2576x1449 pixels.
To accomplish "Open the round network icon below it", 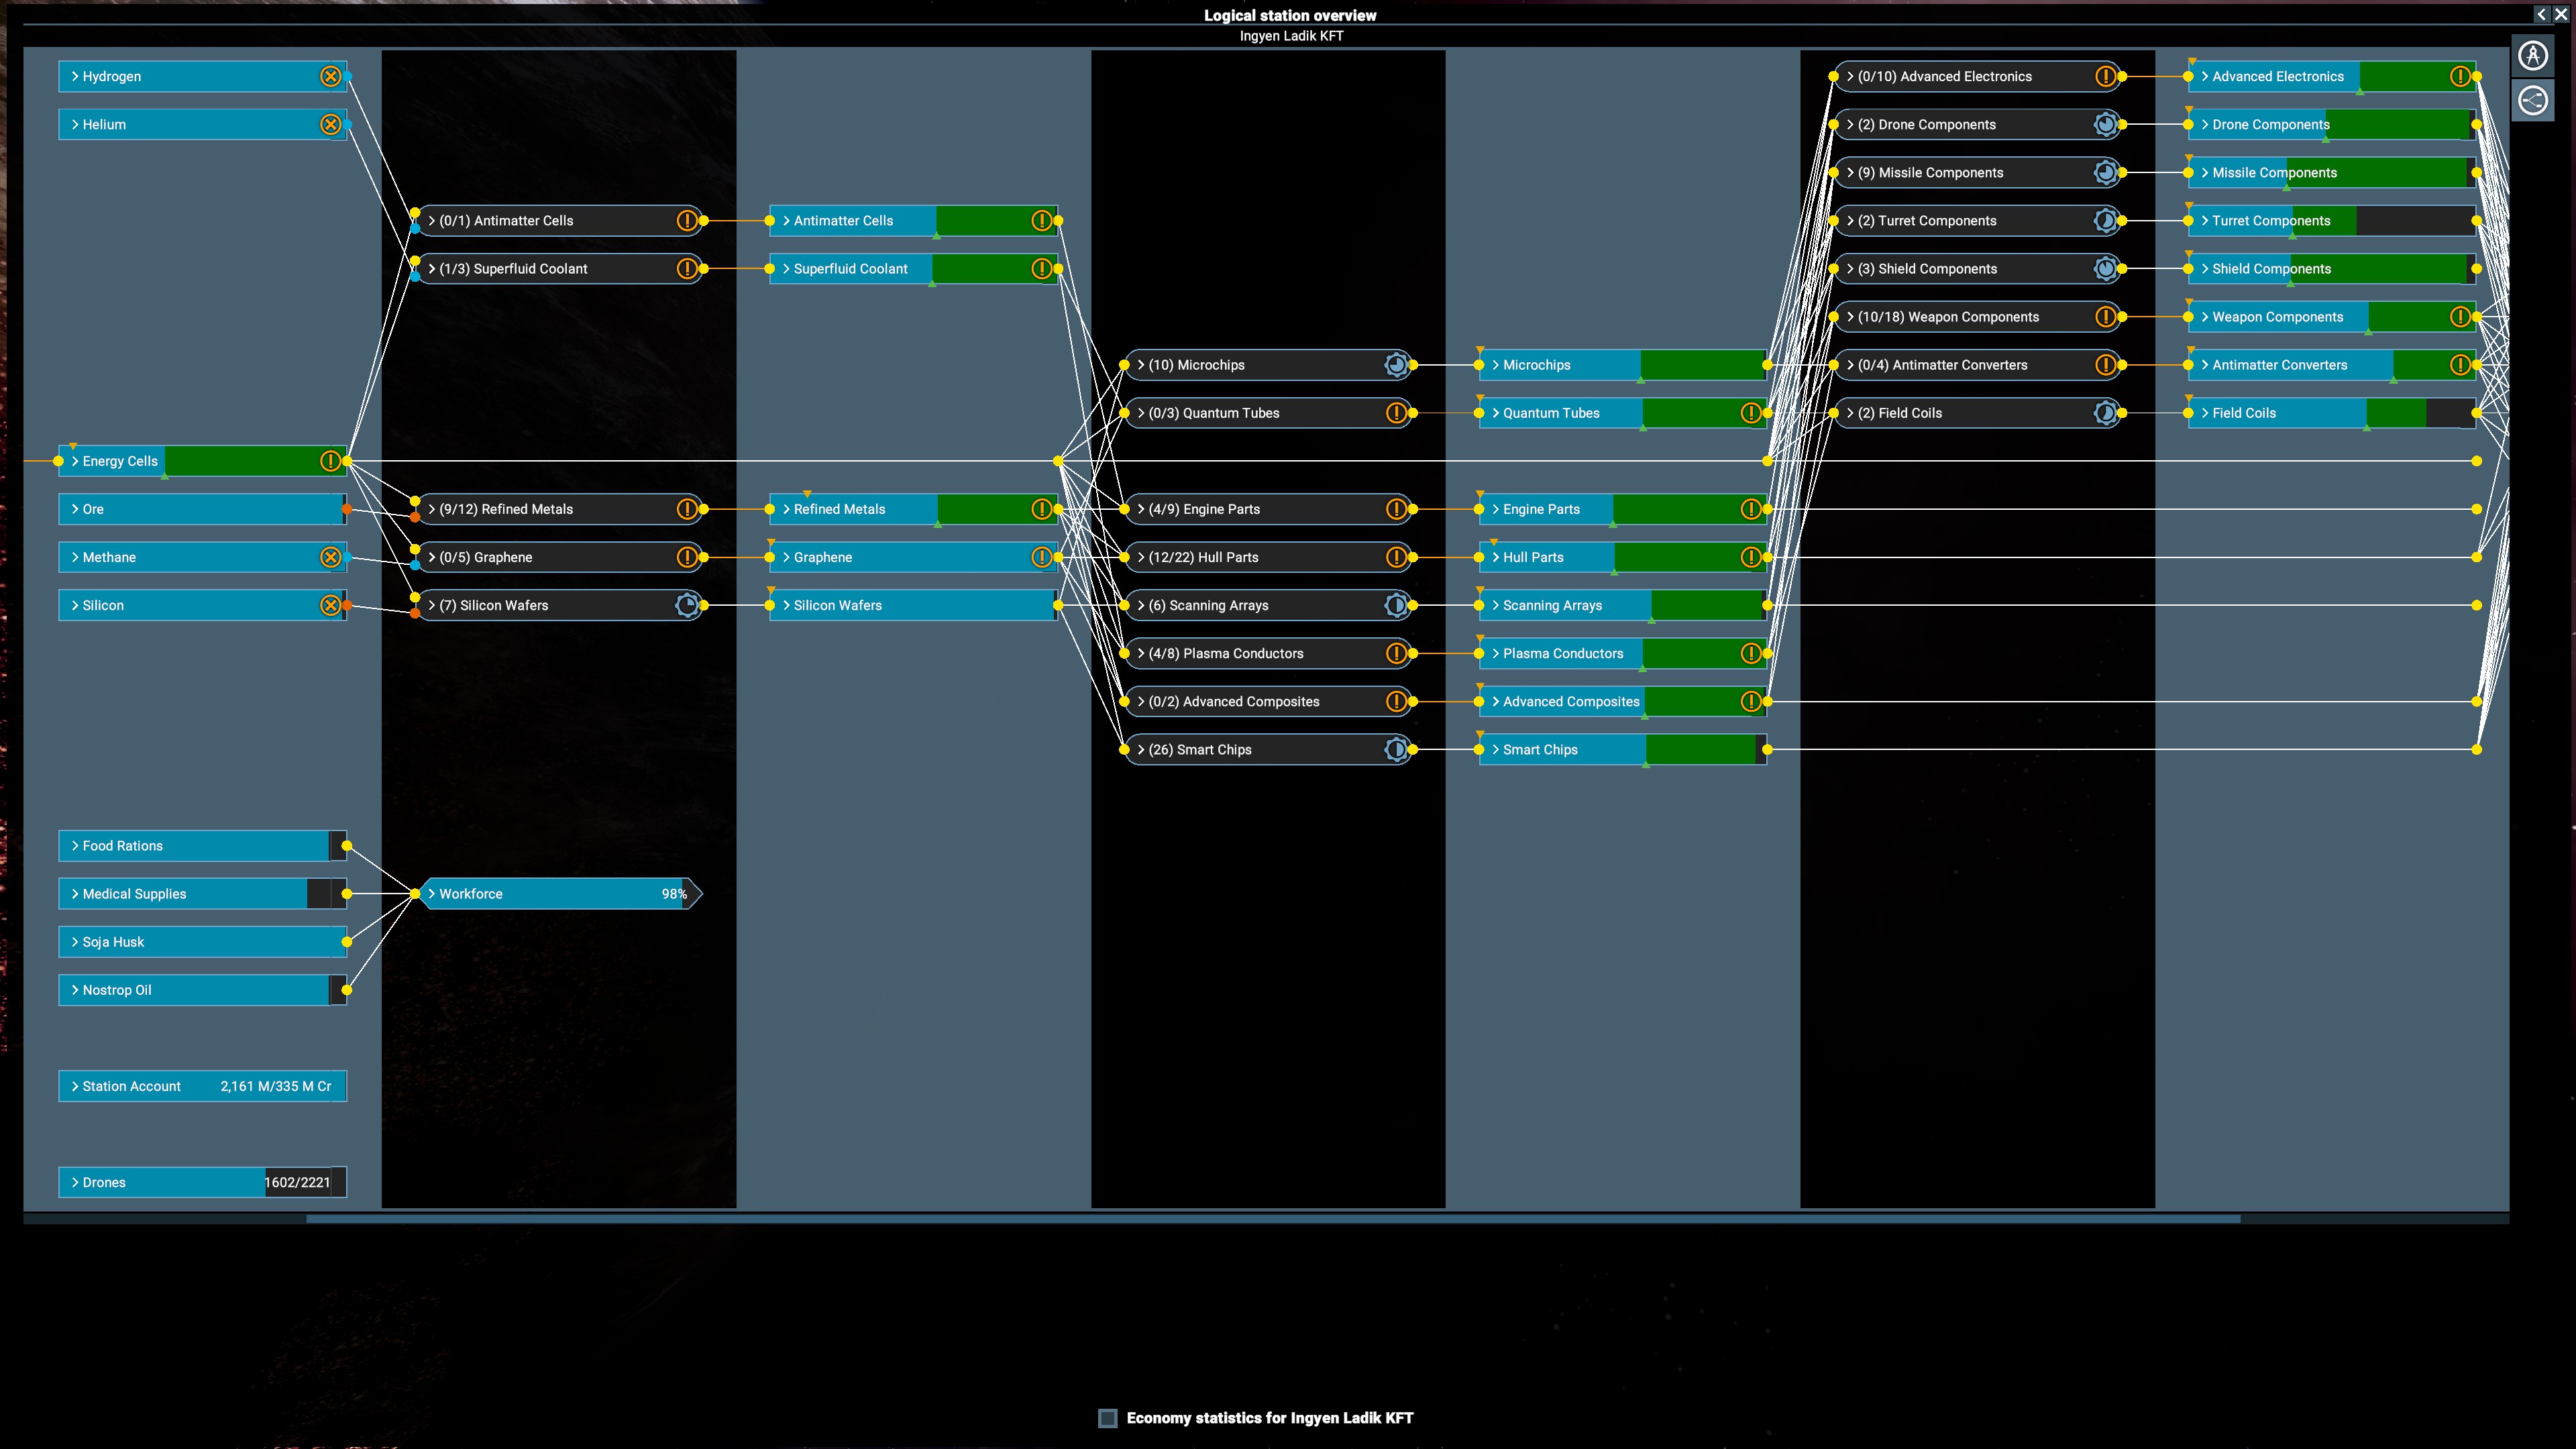I will 2533,100.
